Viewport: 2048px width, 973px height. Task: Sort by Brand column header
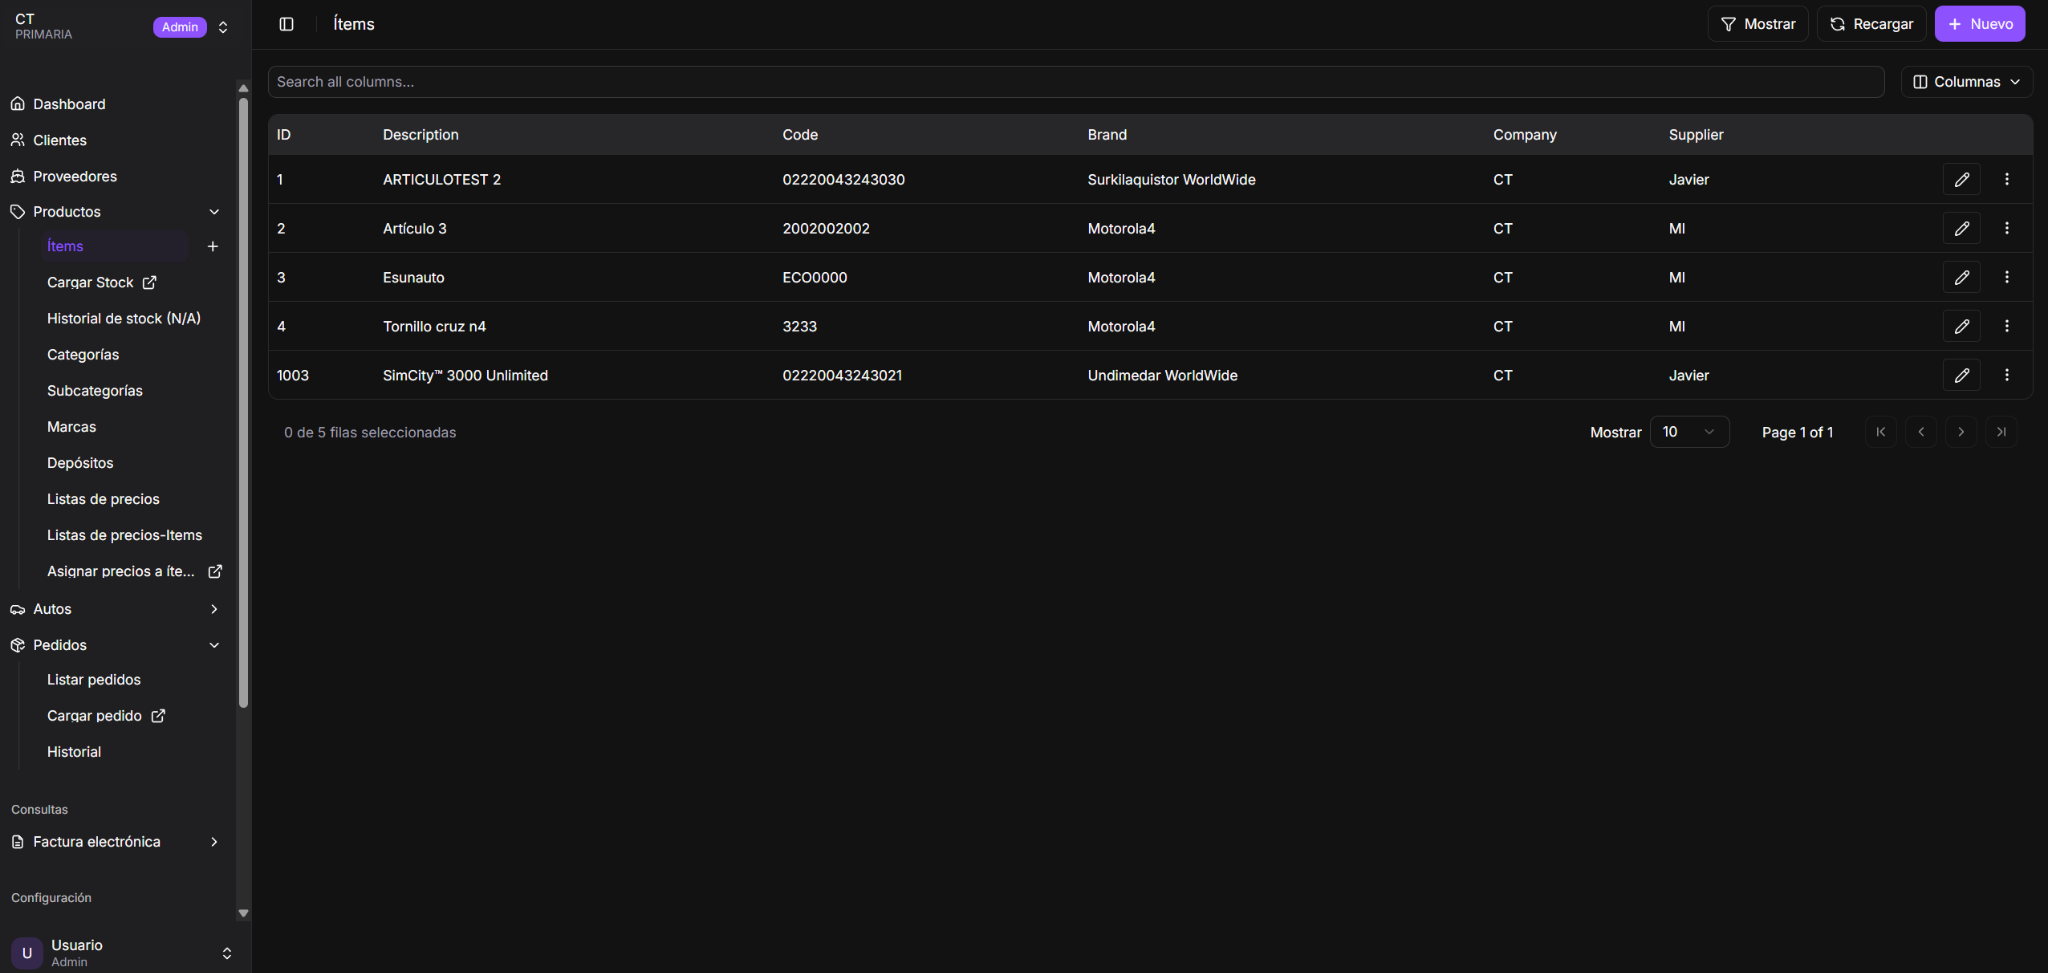1107,135
